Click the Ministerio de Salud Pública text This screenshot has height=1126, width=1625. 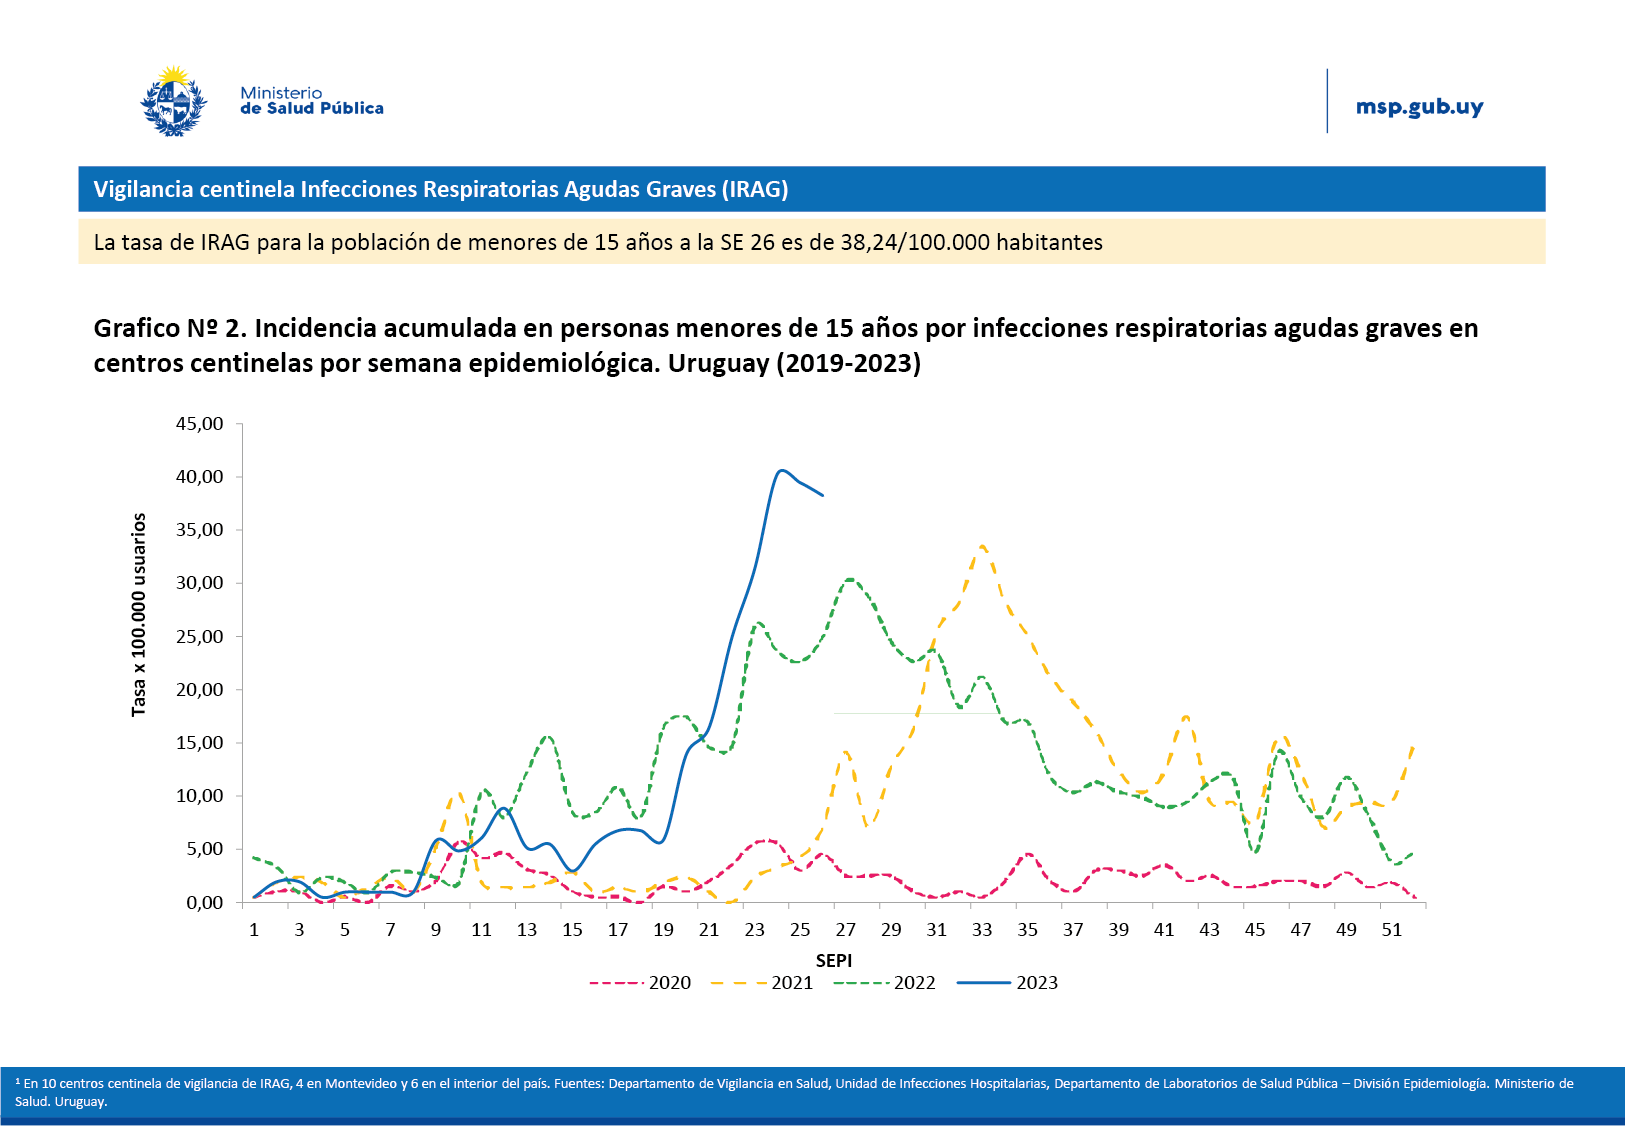[x=311, y=100]
